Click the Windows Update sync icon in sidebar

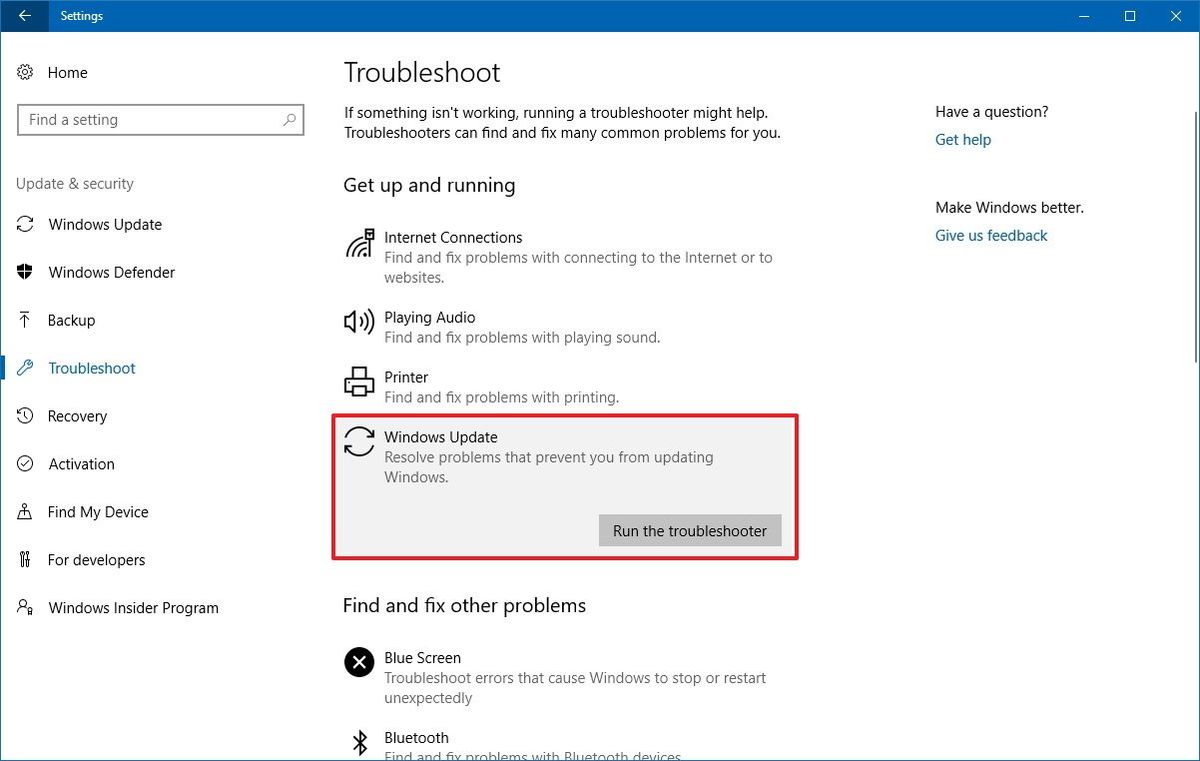(25, 225)
